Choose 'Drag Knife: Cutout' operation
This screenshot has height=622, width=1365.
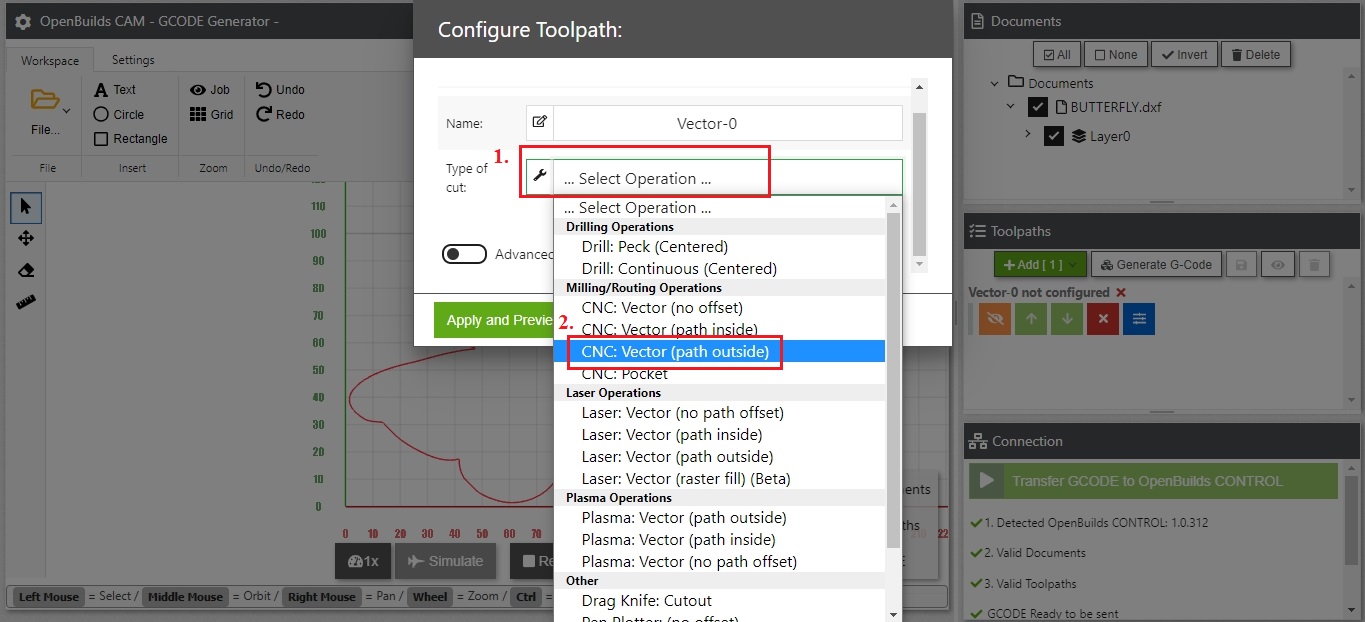click(719, 601)
